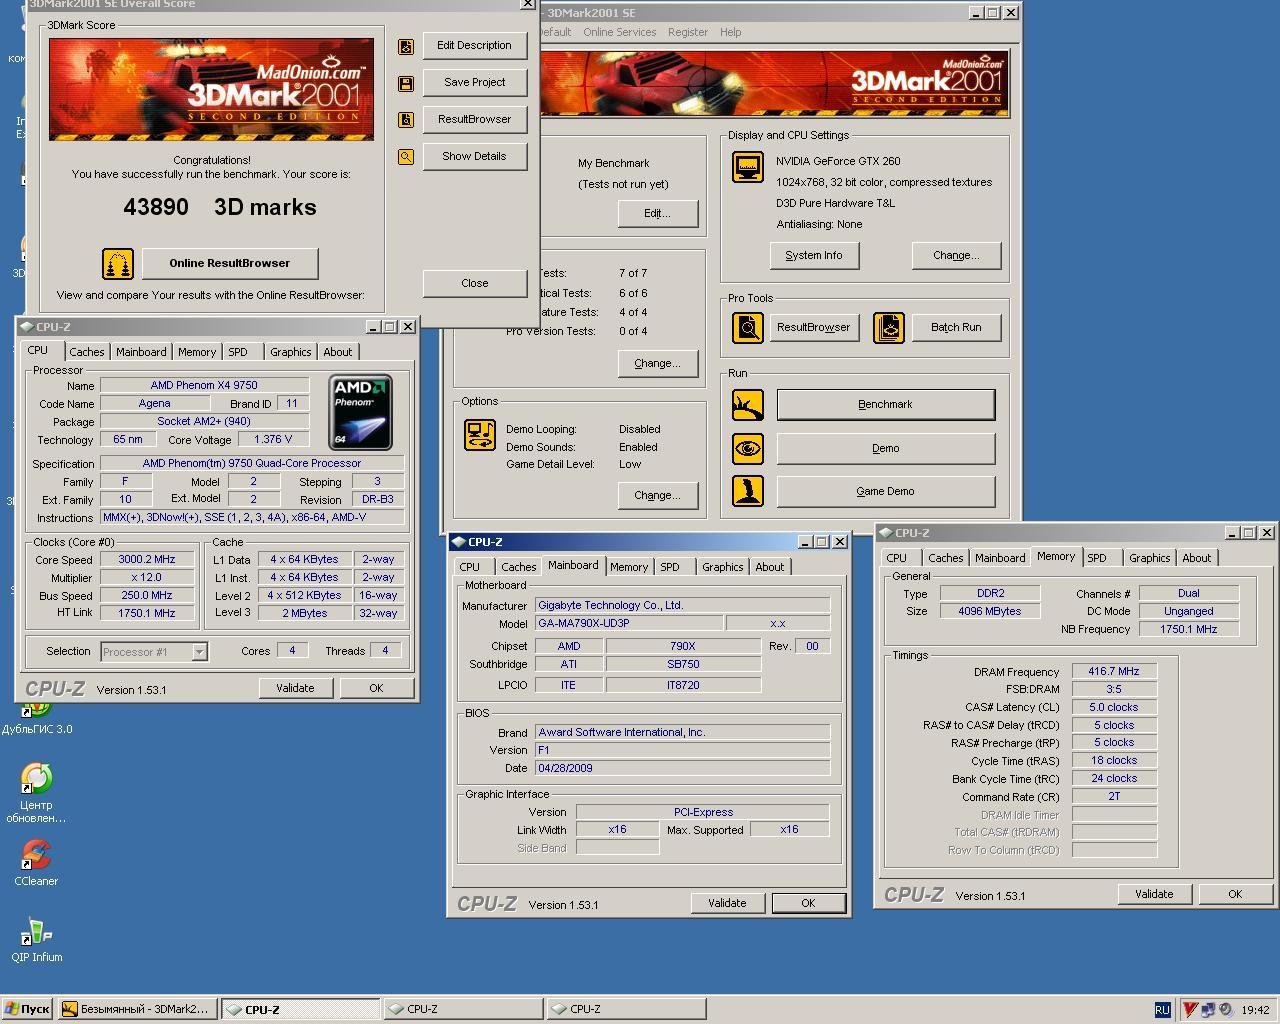Click the Game Demo joystick icon
This screenshot has width=1280, height=1024.
tap(748, 491)
